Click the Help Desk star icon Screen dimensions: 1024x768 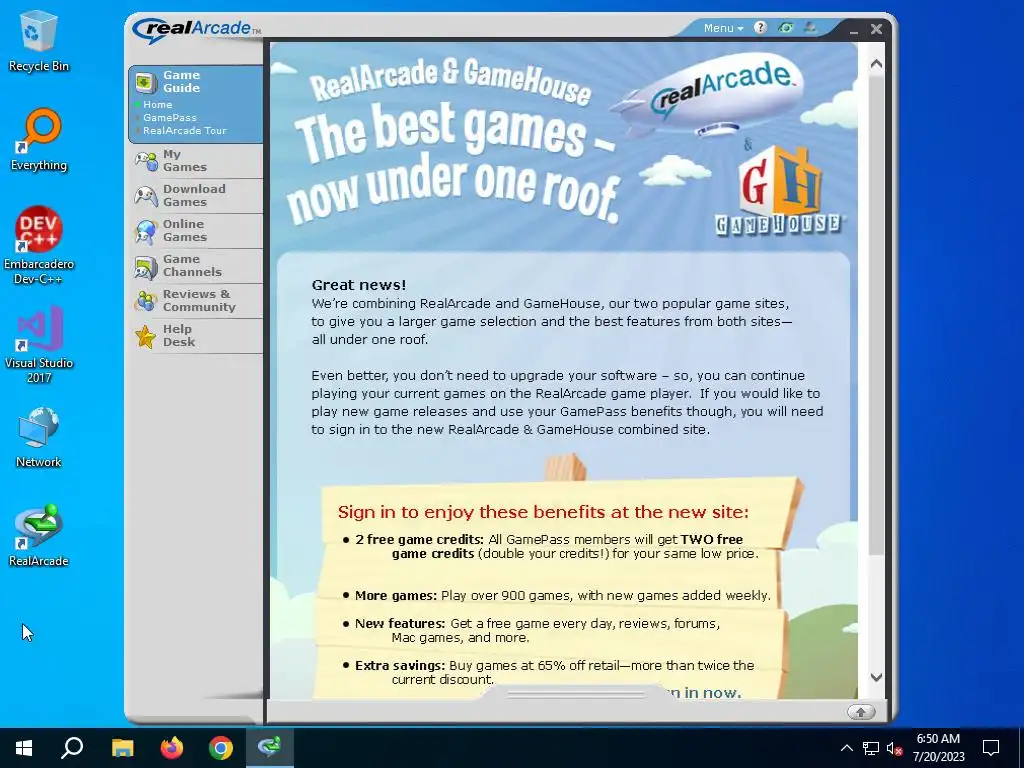(146, 336)
